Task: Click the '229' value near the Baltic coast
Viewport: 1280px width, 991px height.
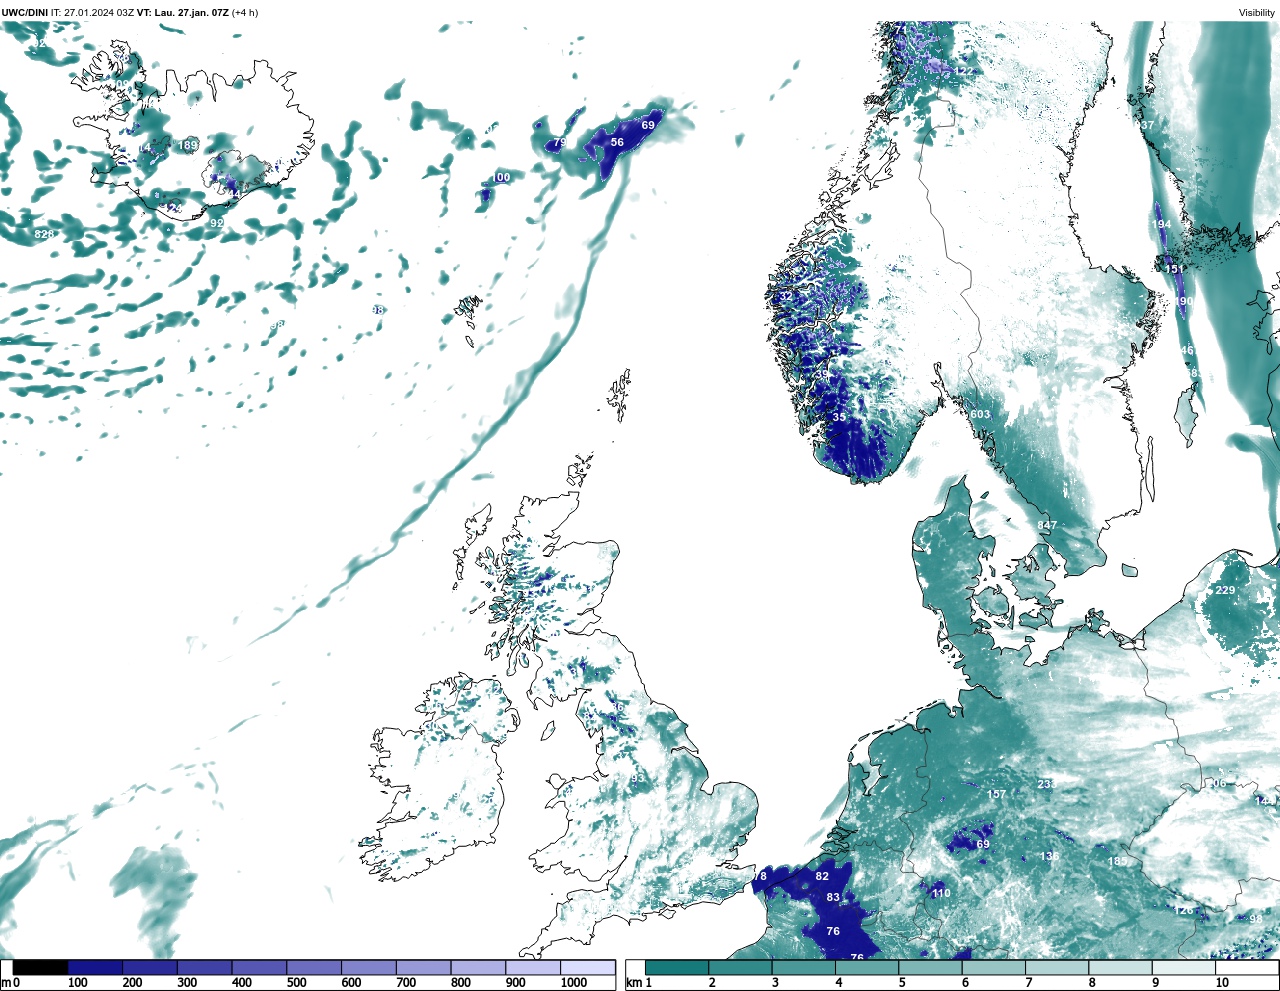Action: [x=1225, y=590]
